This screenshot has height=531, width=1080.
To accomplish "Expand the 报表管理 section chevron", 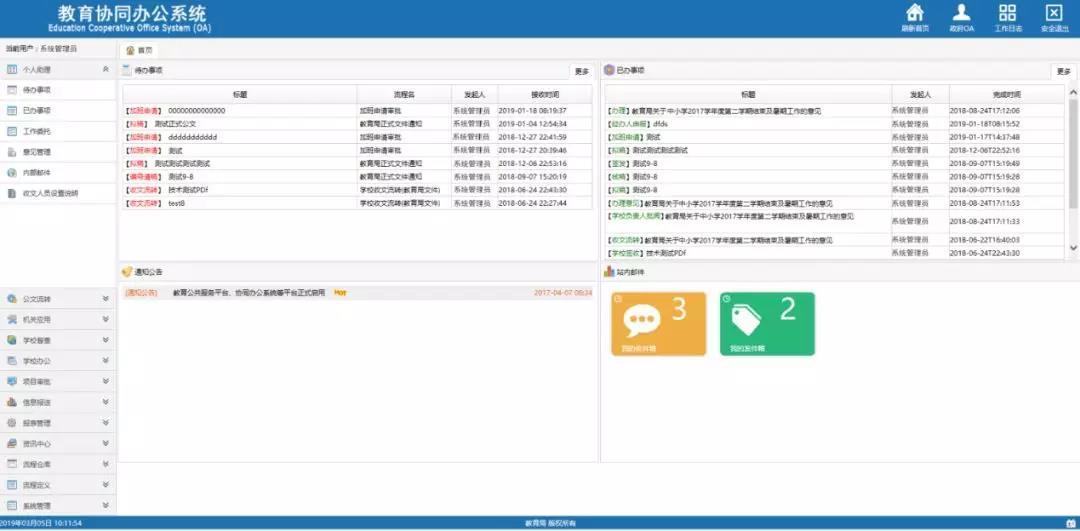I will pos(105,423).
